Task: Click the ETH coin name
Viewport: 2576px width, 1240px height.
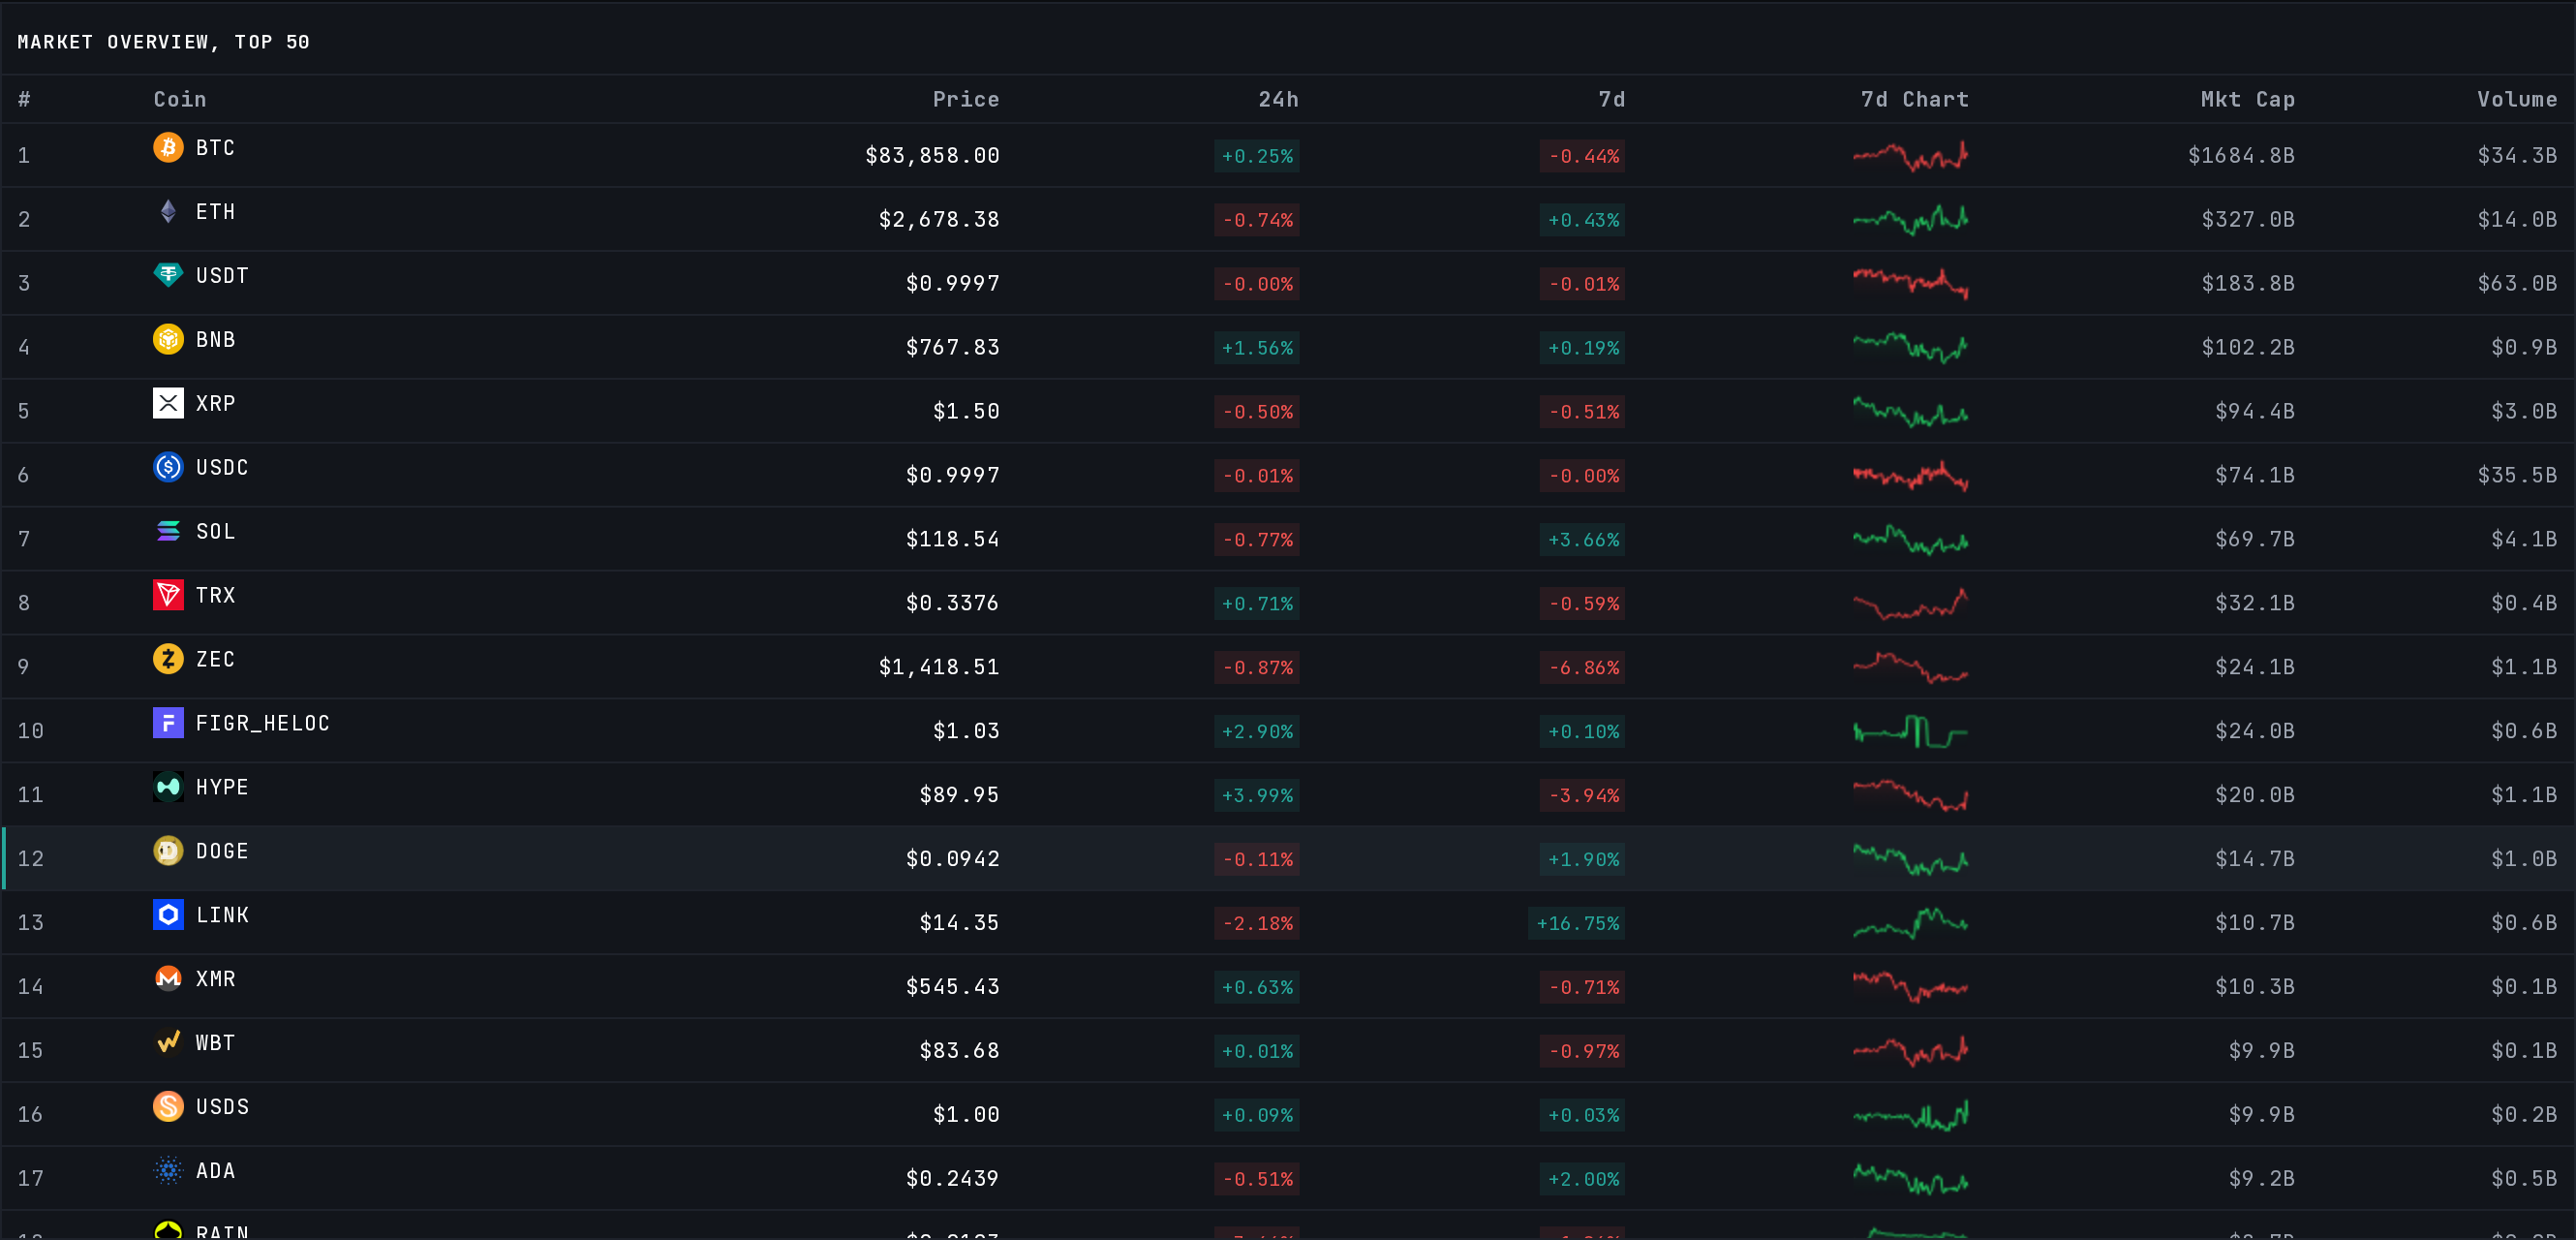Action: [x=215, y=211]
